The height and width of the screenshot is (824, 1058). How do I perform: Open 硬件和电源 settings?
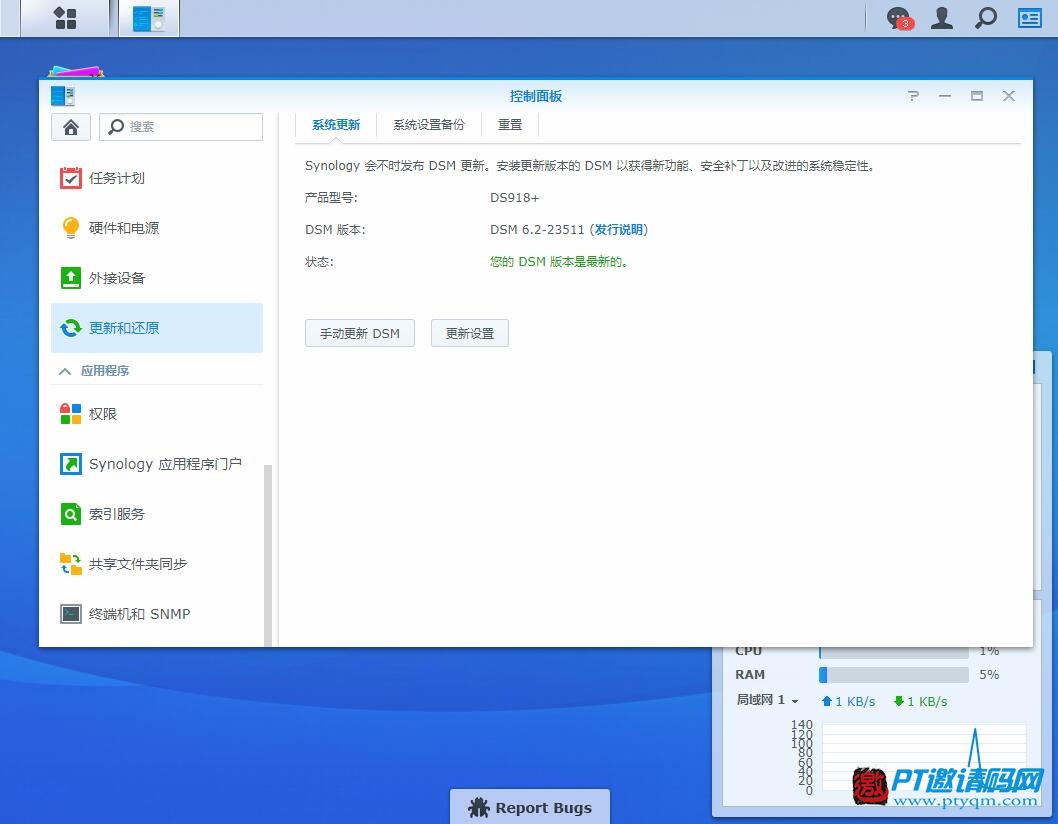[x=157, y=228]
